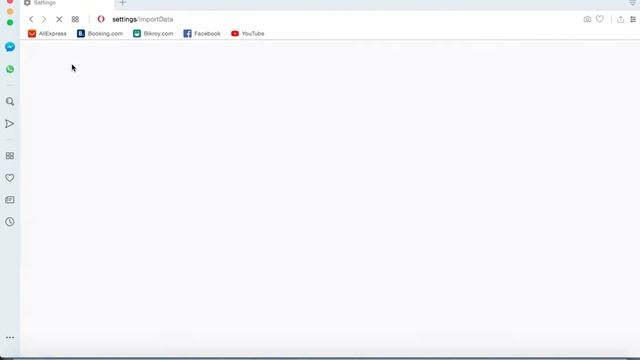Open sidebar three-dots setup menu
Screen dimensions: 640x360
tap(10, 338)
